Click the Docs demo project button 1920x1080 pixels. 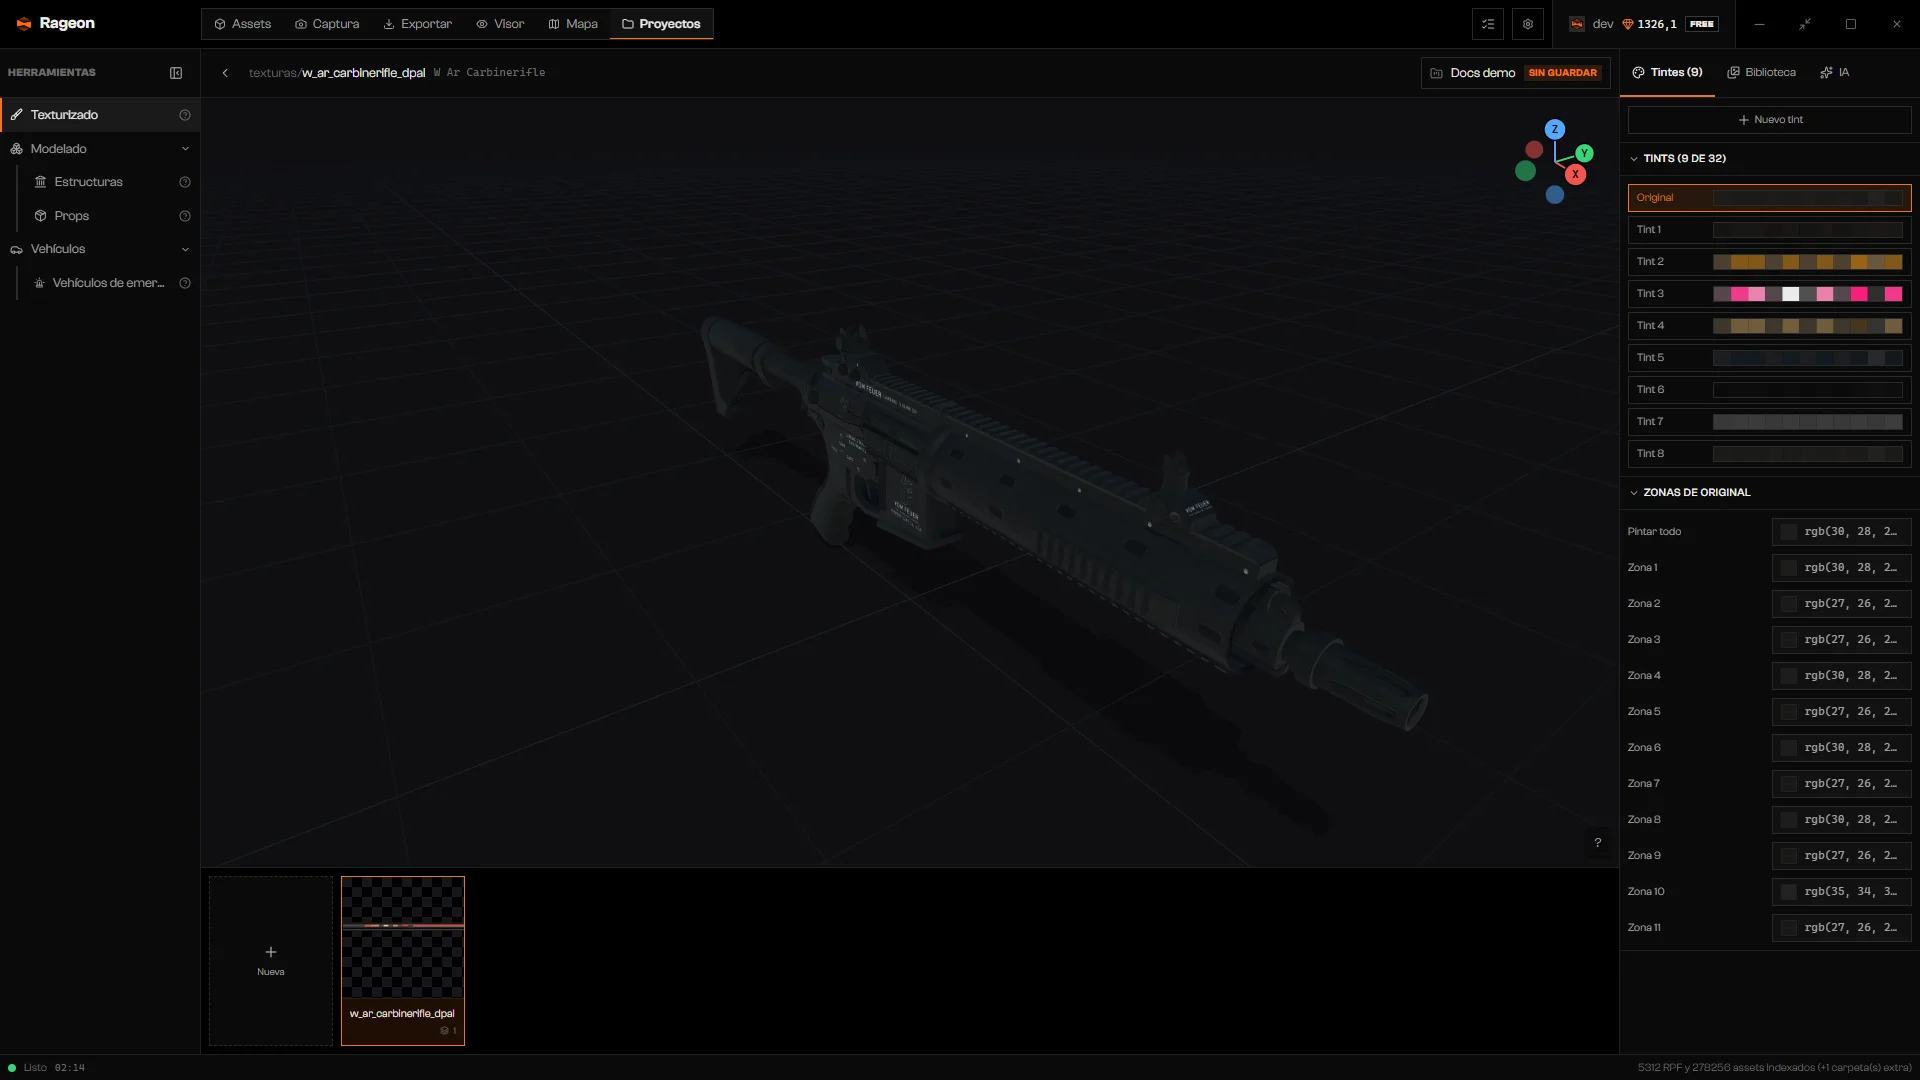click(1515, 73)
